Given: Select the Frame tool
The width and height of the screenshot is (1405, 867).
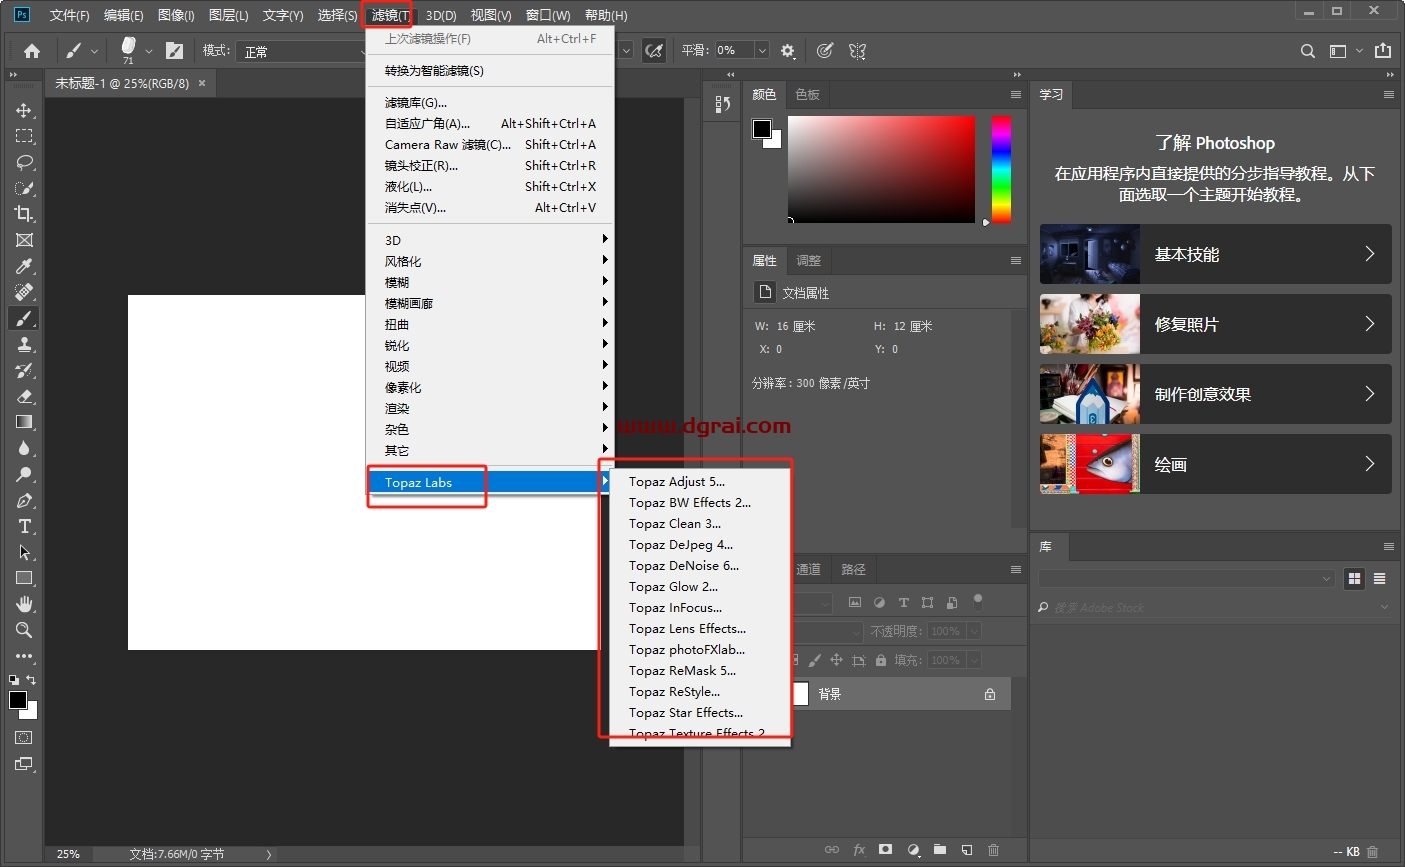Looking at the screenshot, I should [24, 240].
